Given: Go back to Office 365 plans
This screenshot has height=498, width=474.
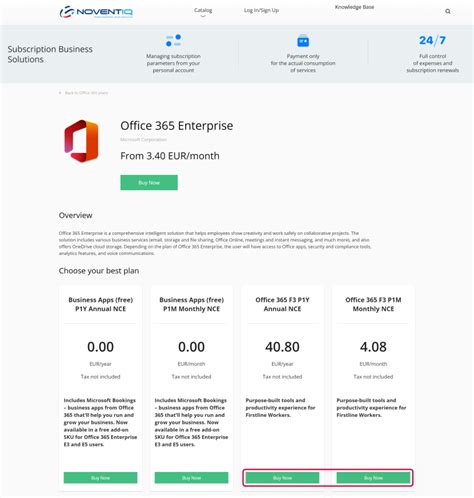Looking at the screenshot, I should pos(84,93).
